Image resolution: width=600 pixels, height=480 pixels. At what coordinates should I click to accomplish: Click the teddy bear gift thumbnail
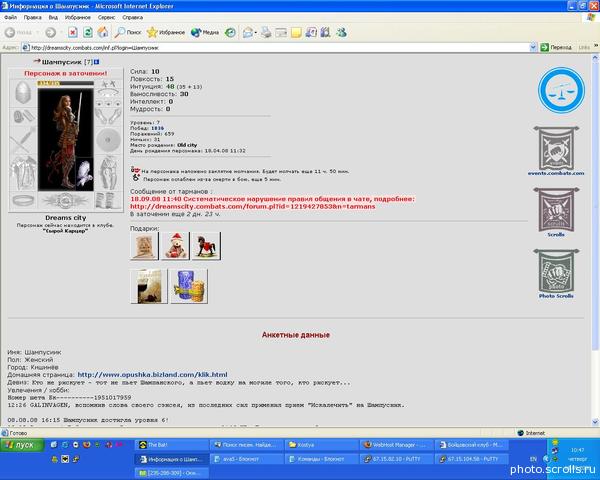[x=175, y=246]
